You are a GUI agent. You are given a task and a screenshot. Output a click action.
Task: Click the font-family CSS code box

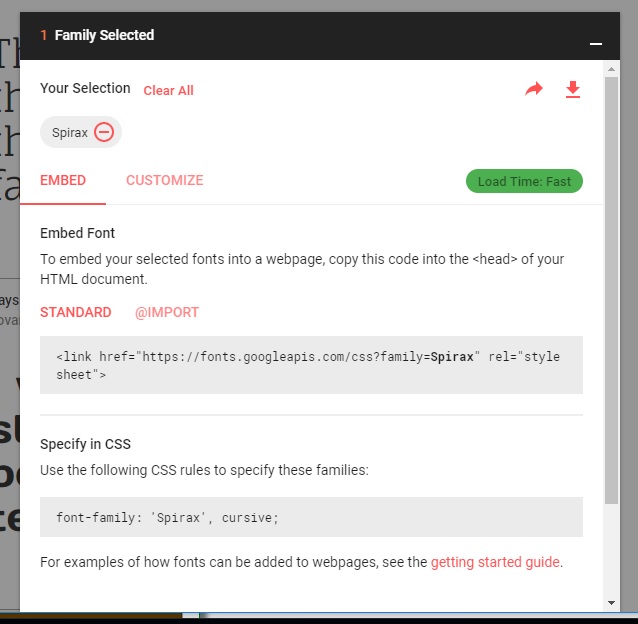click(x=311, y=517)
